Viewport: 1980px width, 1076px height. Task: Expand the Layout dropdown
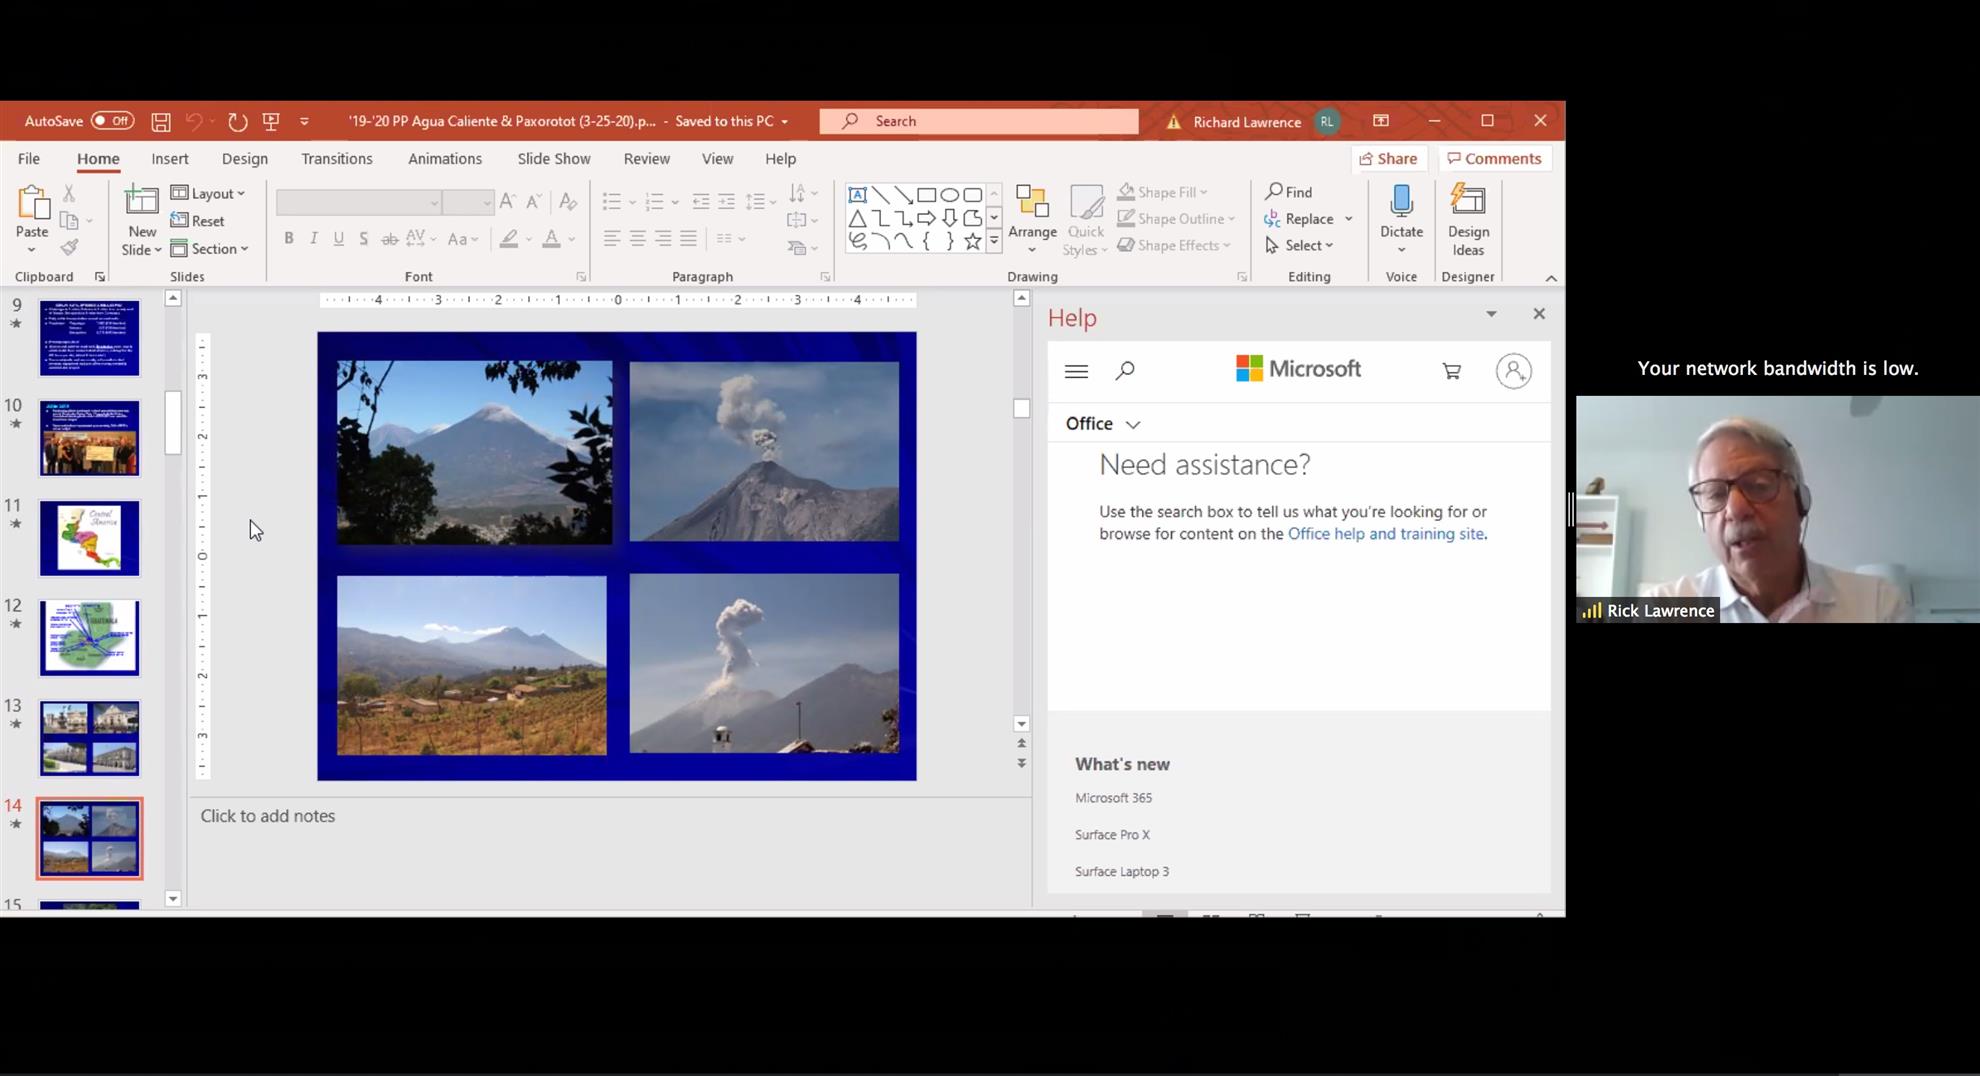click(209, 193)
